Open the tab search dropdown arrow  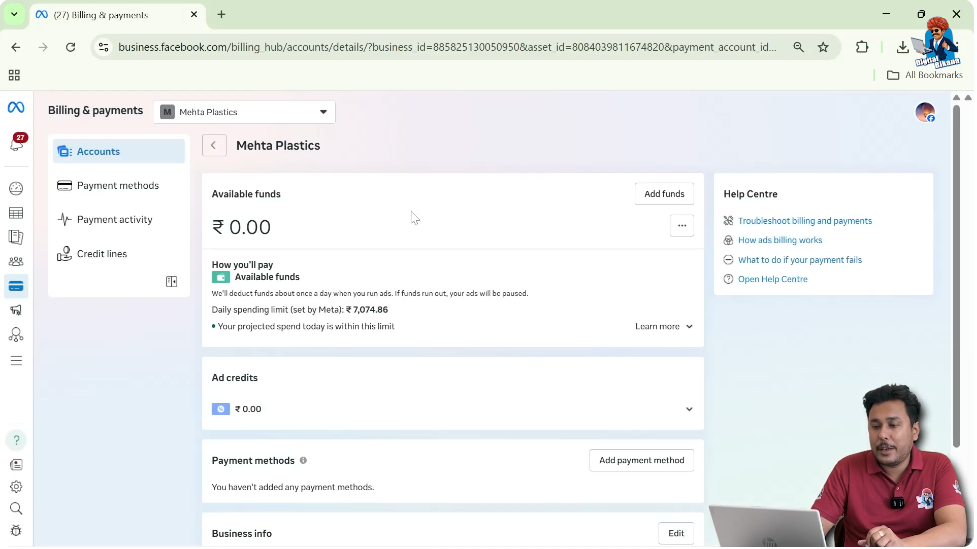pos(14,14)
